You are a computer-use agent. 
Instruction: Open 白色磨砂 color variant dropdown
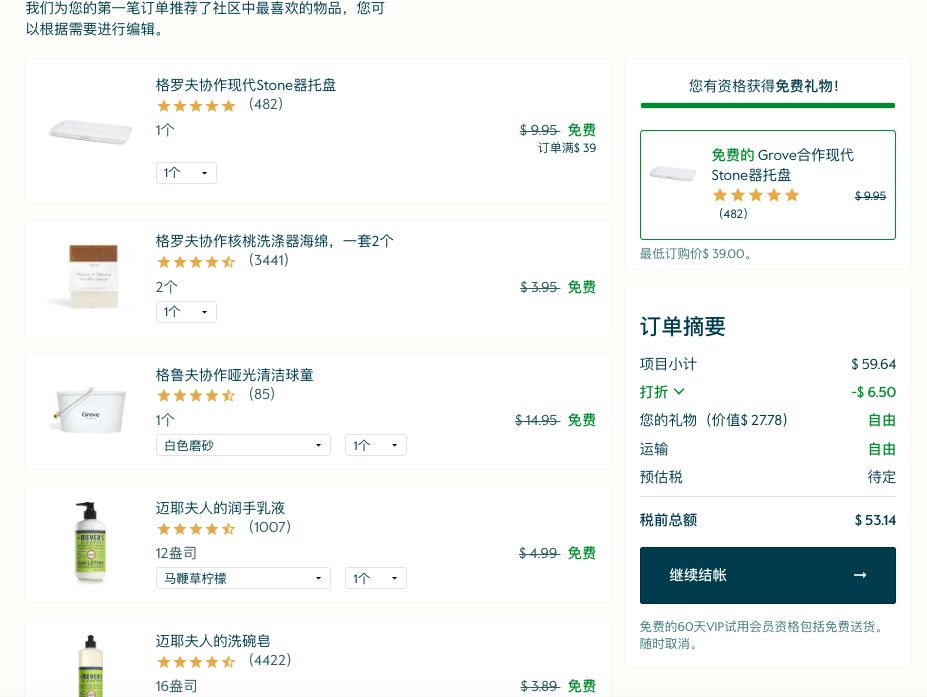[x=243, y=445]
